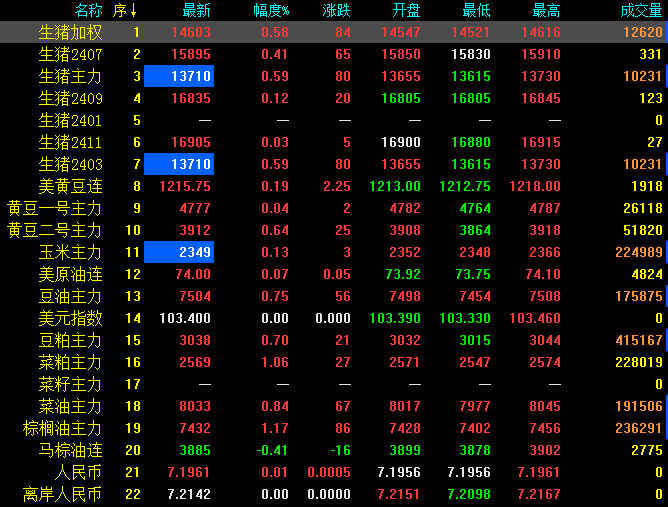Sort by the 最新 column header
Viewport: 668px width, 507px height.
tap(196, 11)
